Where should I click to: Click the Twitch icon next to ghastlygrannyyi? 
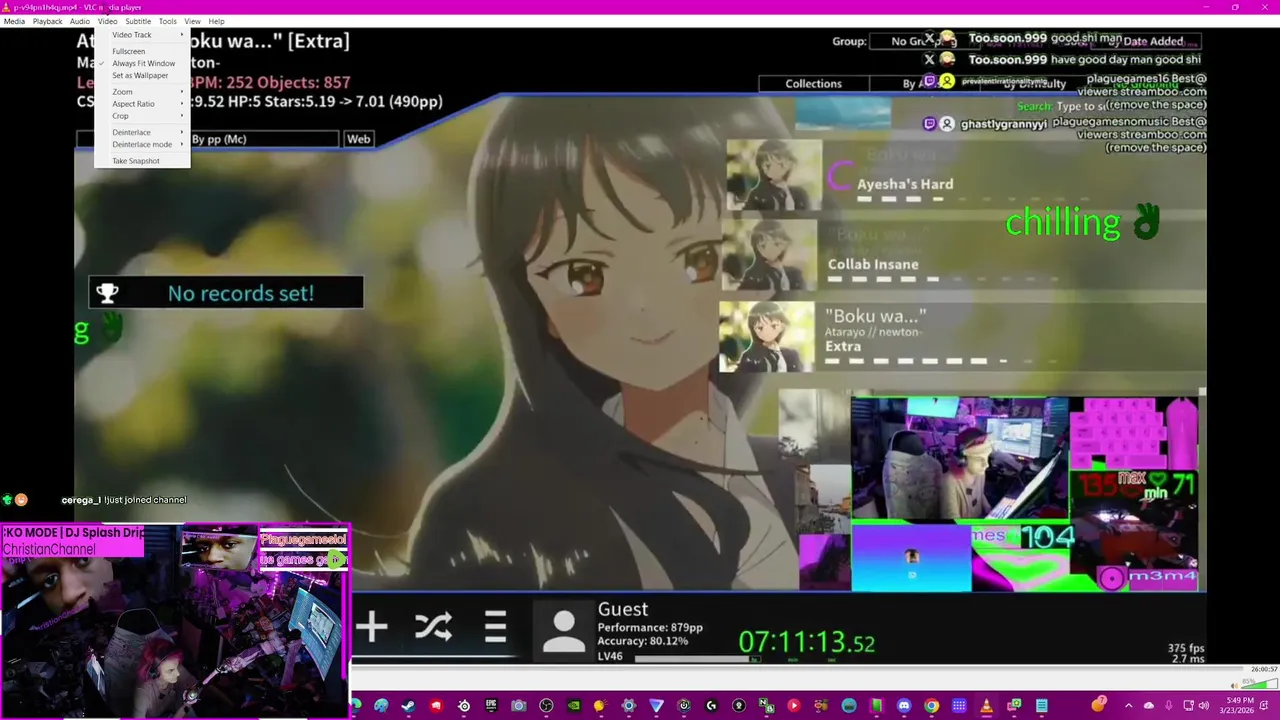click(929, 124)
